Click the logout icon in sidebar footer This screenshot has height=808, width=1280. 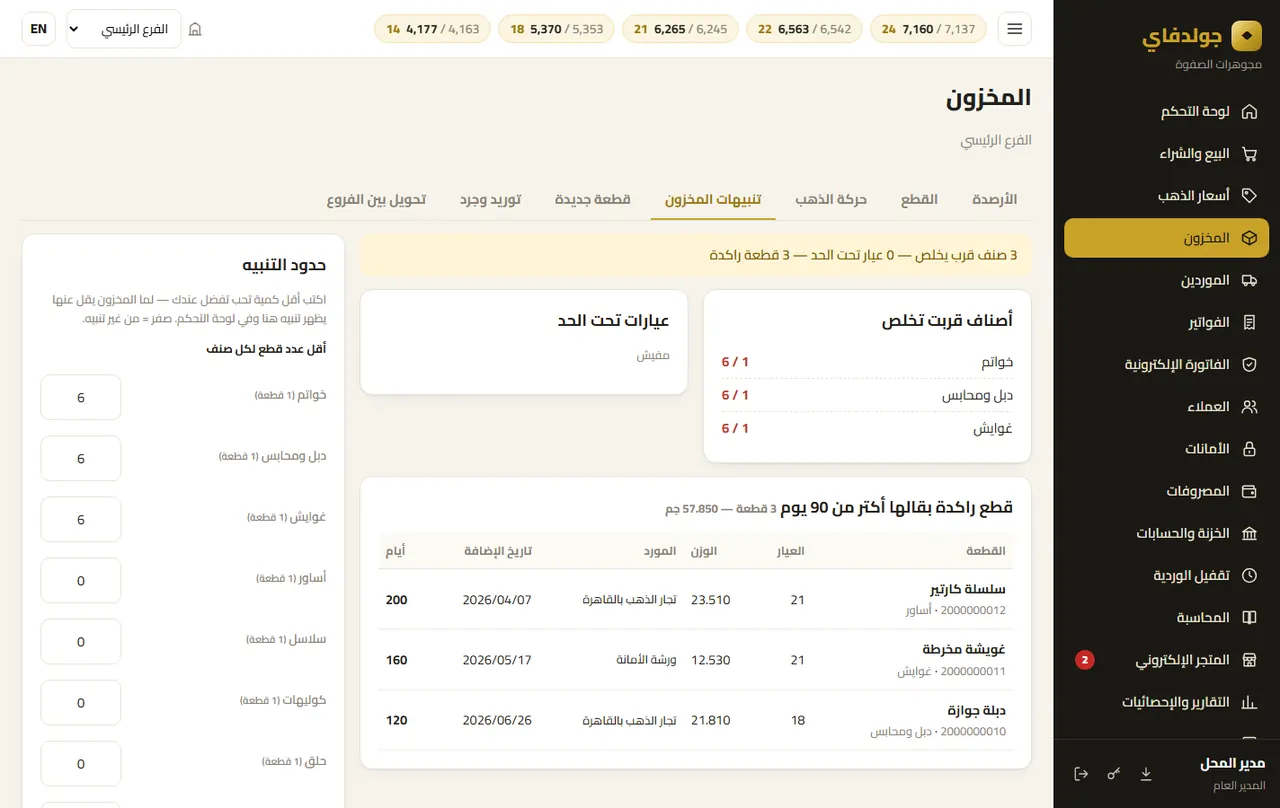pyautogui.click(x=1081, y=774)
